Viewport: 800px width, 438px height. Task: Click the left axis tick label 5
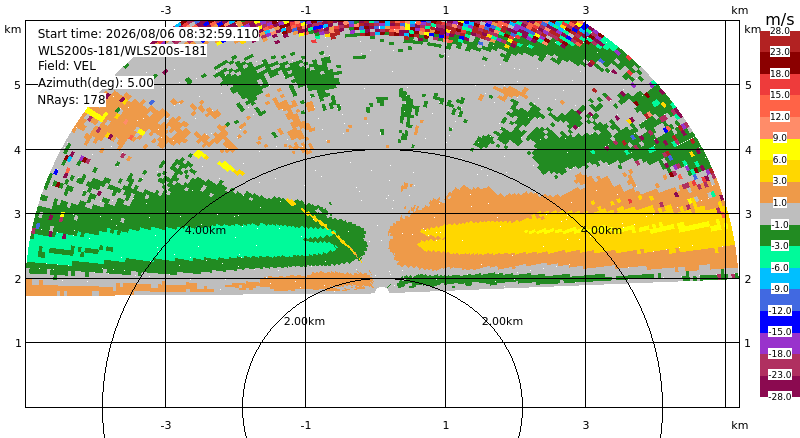tap(18, 85)
